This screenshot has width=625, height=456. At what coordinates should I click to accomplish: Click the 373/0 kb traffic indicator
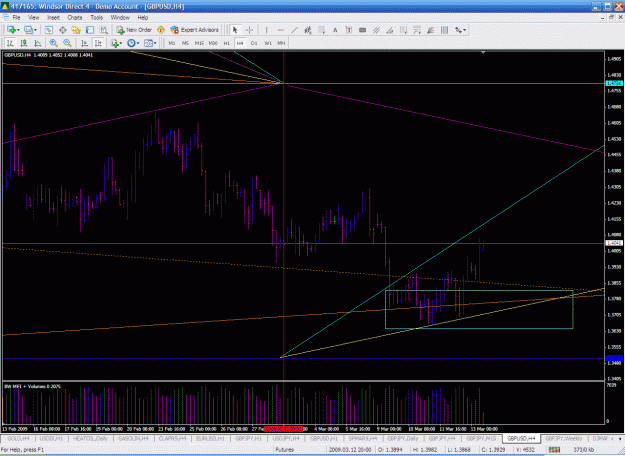(584, 450)
